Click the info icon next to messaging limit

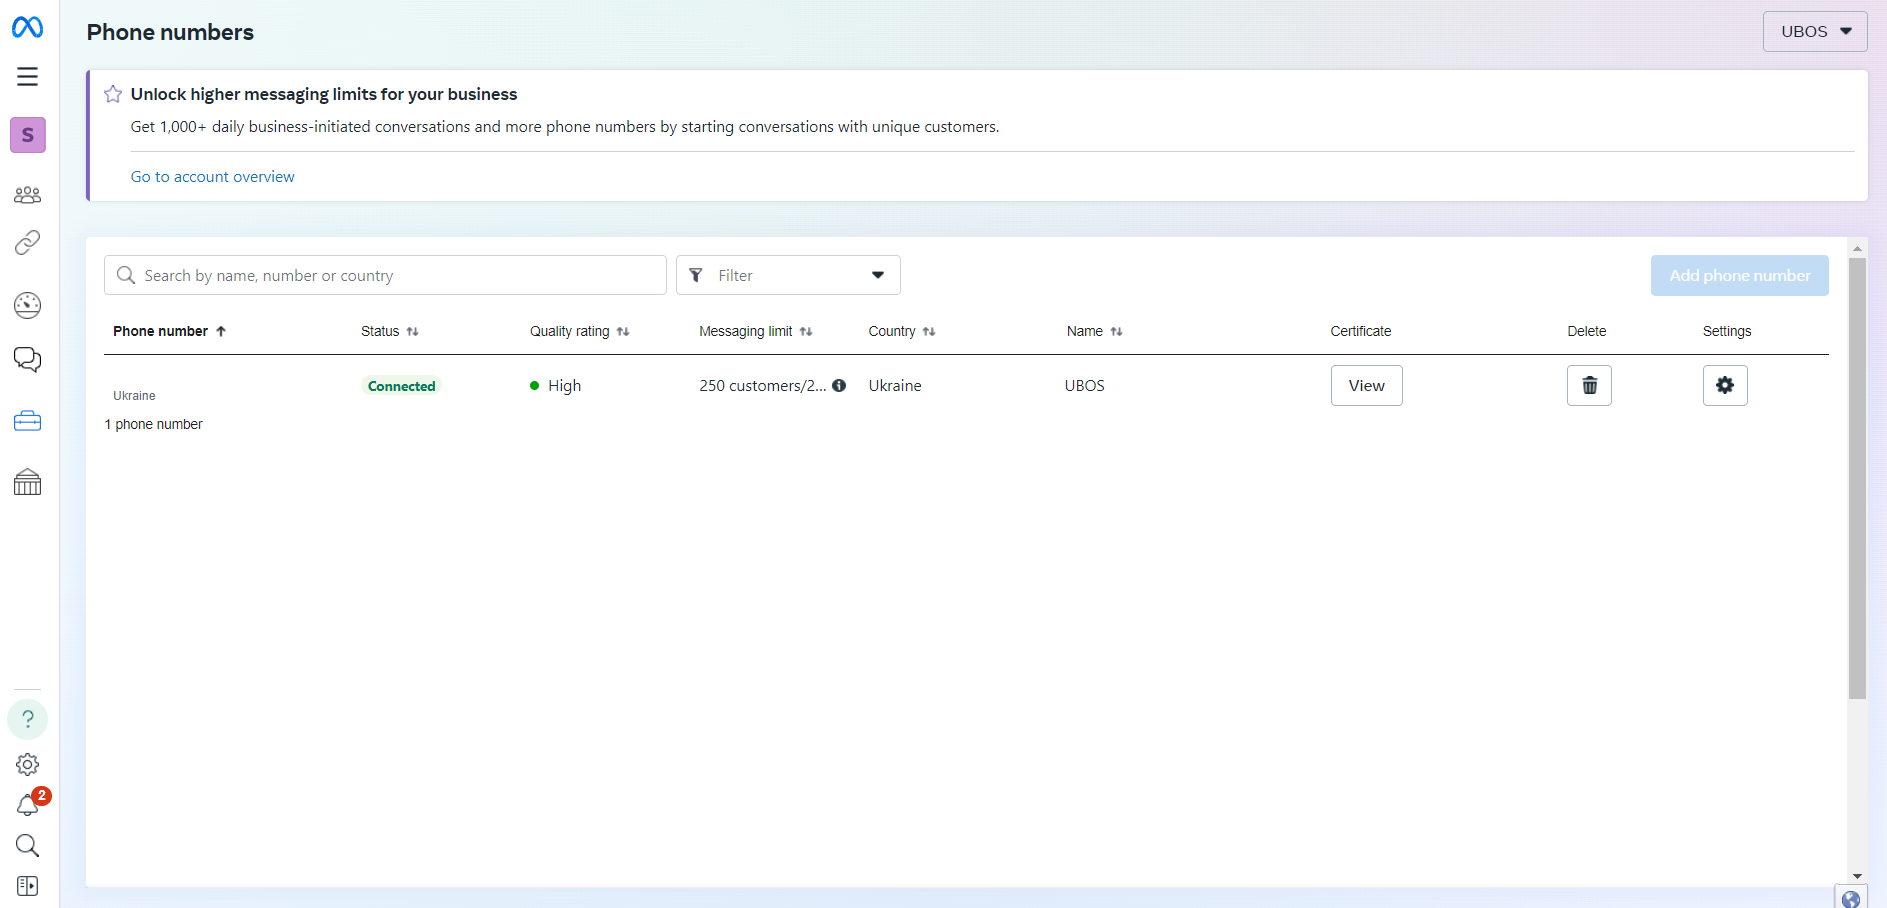click(839, 385)
